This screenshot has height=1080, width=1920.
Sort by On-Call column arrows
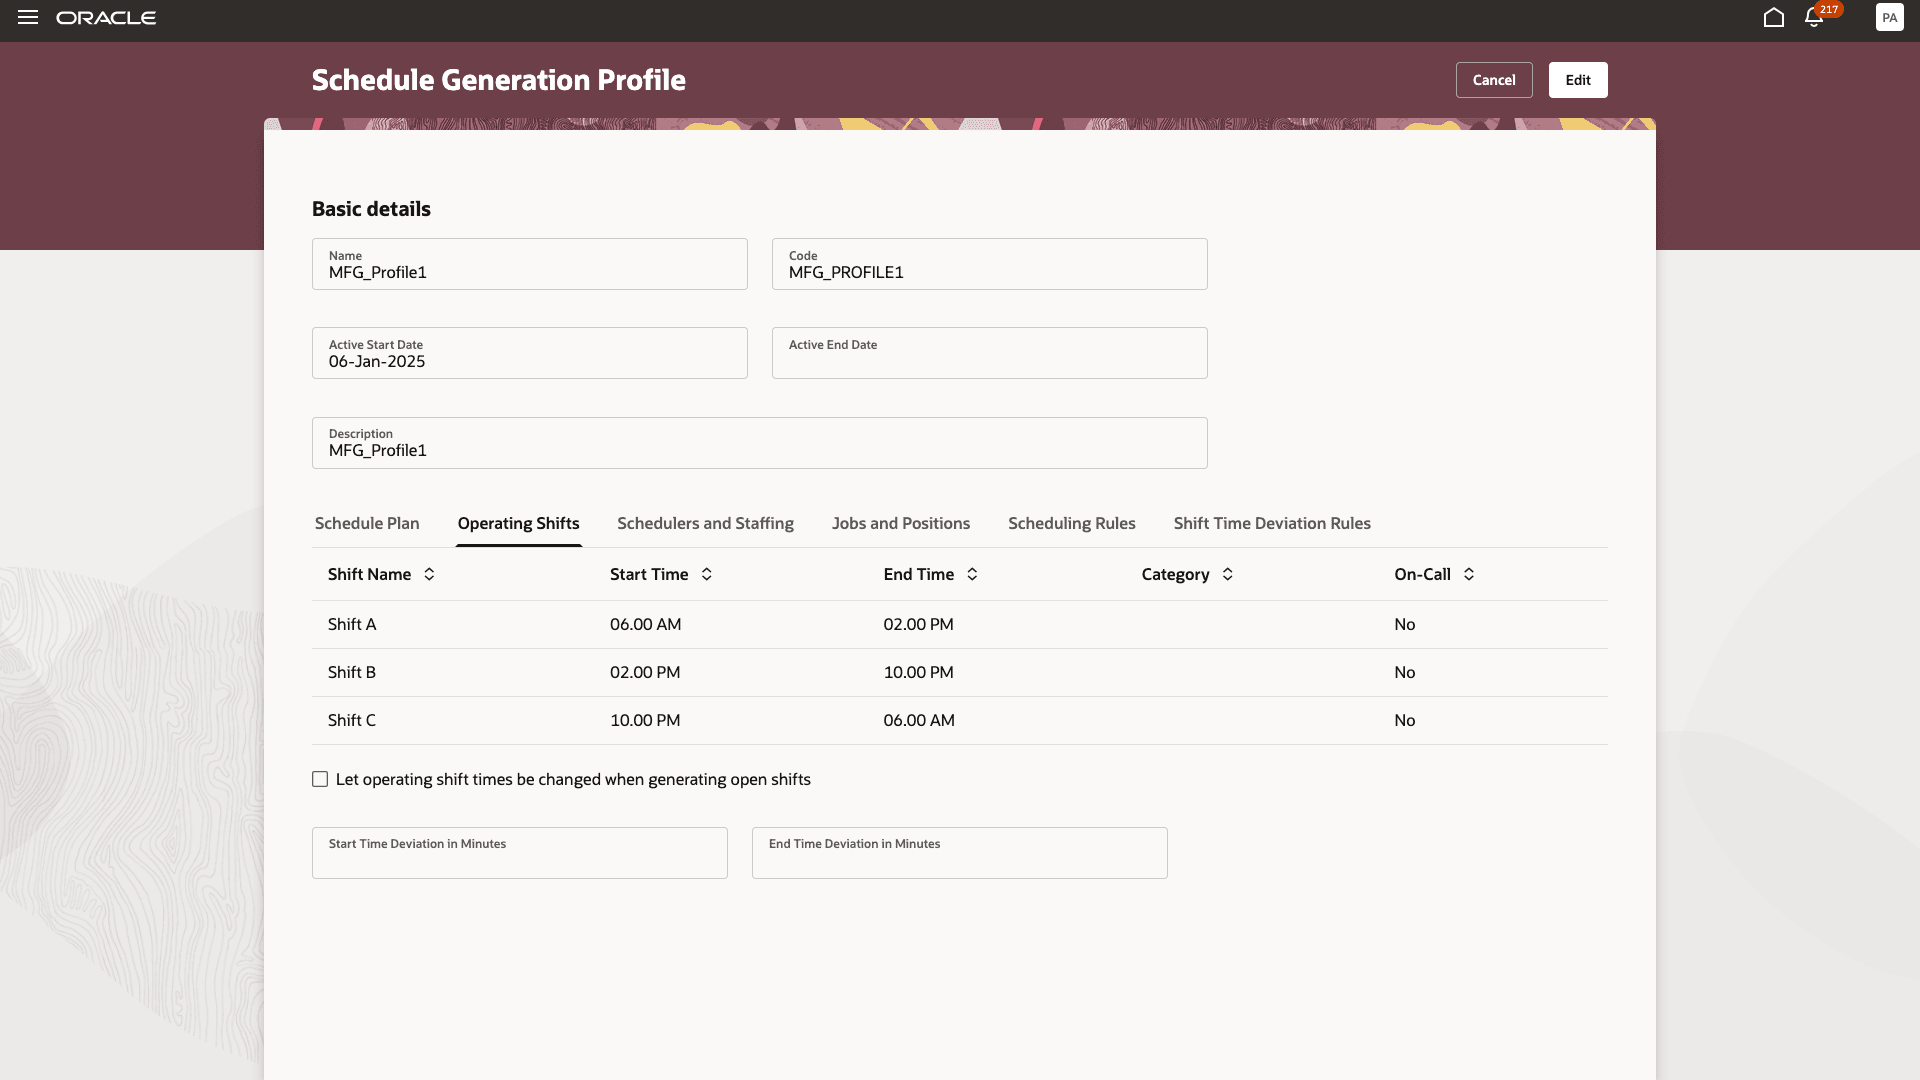click(1468, 574)
